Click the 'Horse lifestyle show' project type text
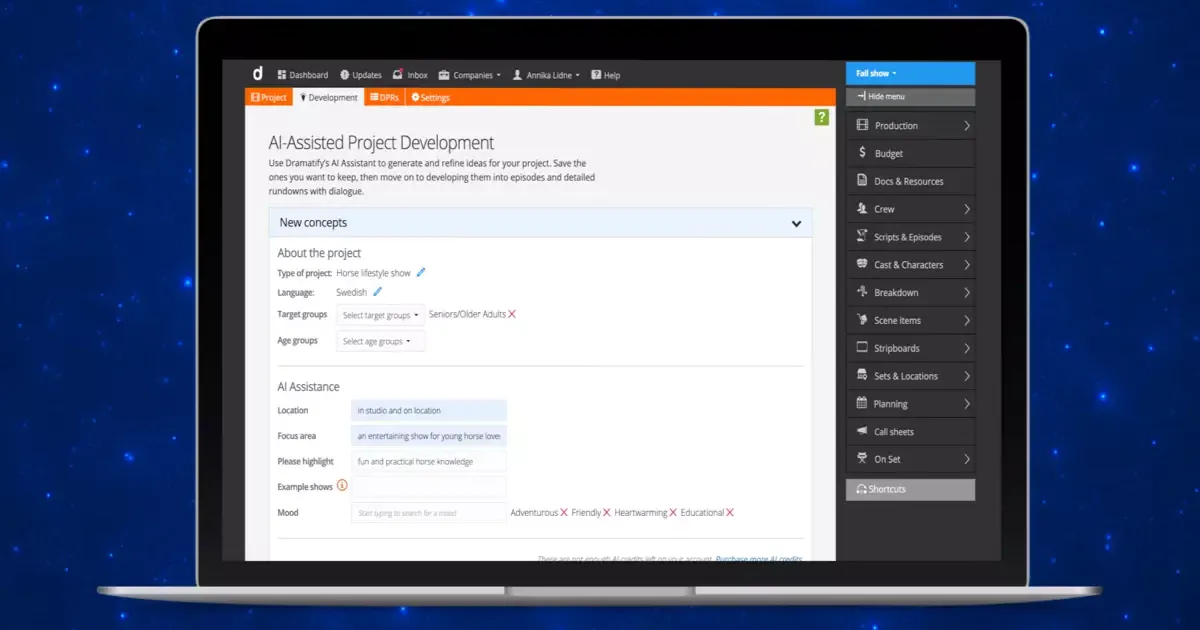Image resolution: width=1200 pixels, height=630 pixels. (x=374, y=272)
